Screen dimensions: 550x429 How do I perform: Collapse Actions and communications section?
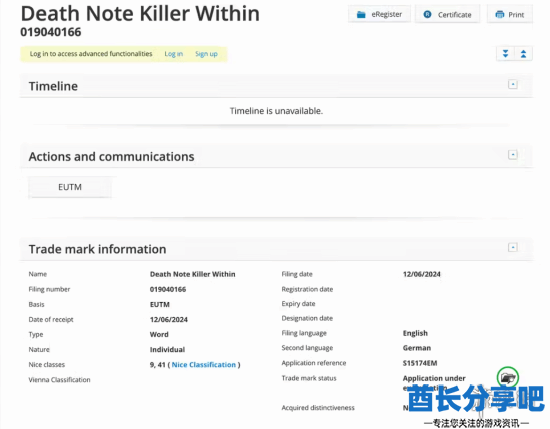[513, 154]
